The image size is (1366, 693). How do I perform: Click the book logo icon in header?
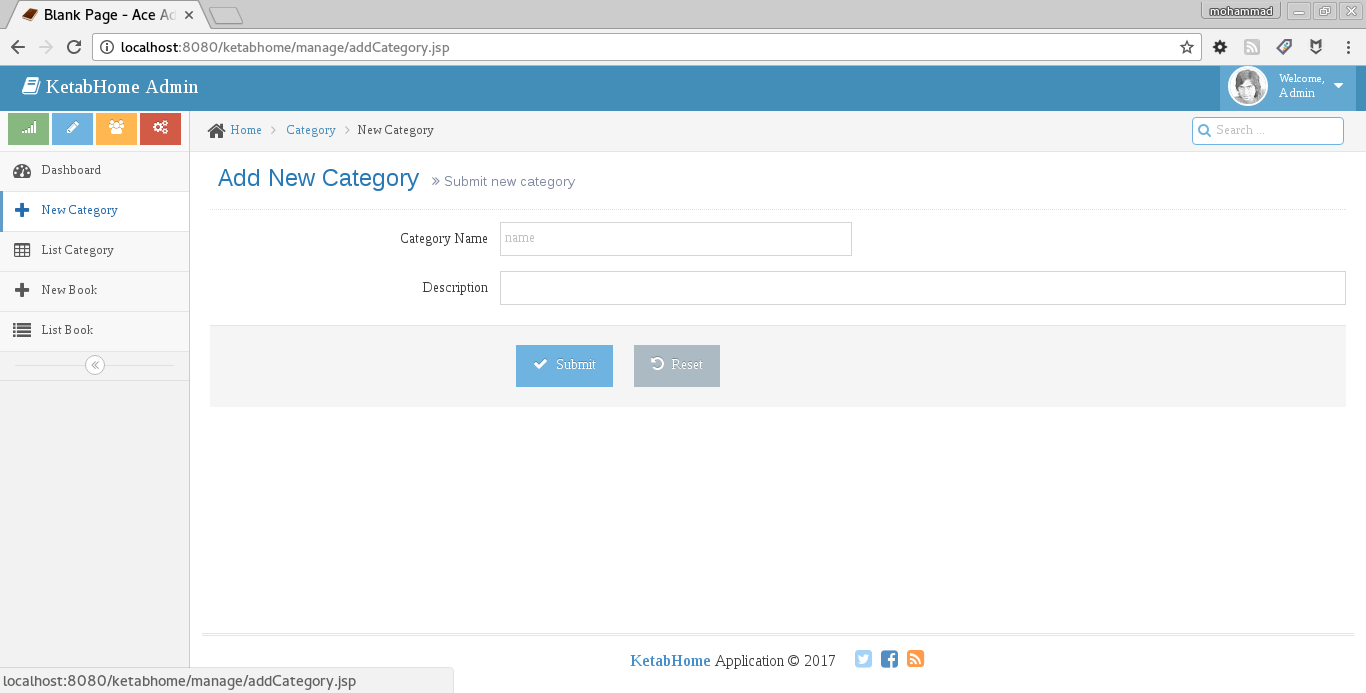click(x=31, y=87)
